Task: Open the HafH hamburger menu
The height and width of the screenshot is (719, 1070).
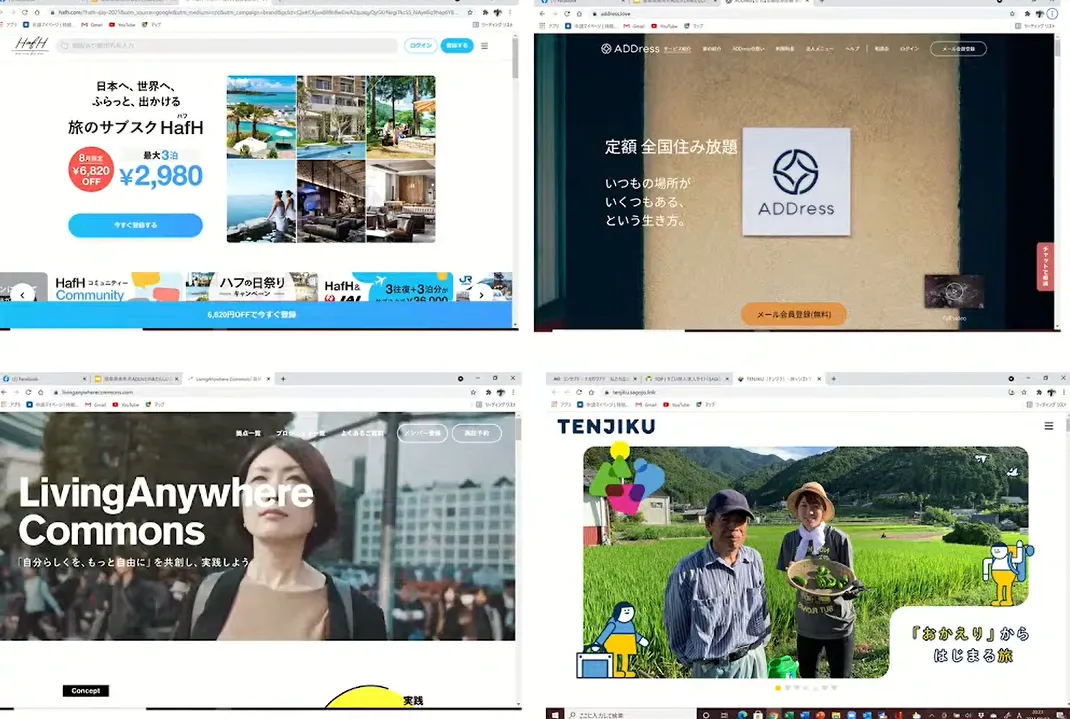Action: pyautogui.click(x=485, y=46)
